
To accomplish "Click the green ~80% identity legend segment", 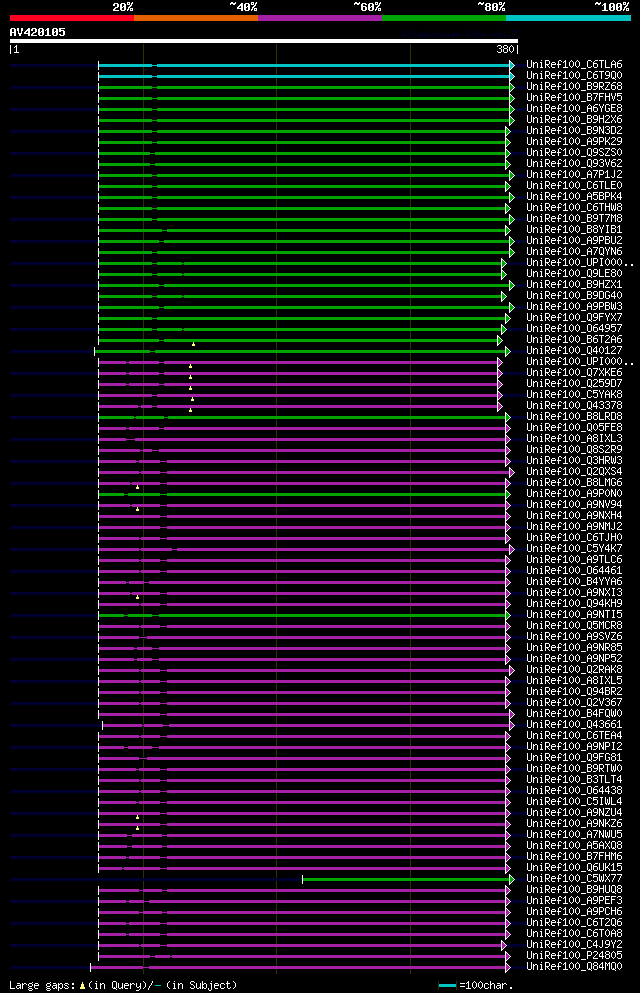I will [x=444, y=18].
